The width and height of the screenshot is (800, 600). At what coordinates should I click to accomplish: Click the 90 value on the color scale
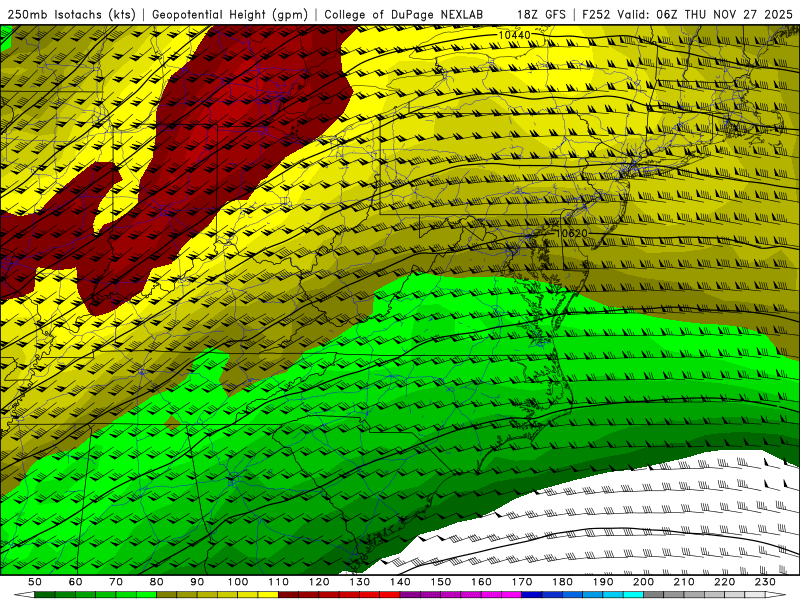[197, 582]
